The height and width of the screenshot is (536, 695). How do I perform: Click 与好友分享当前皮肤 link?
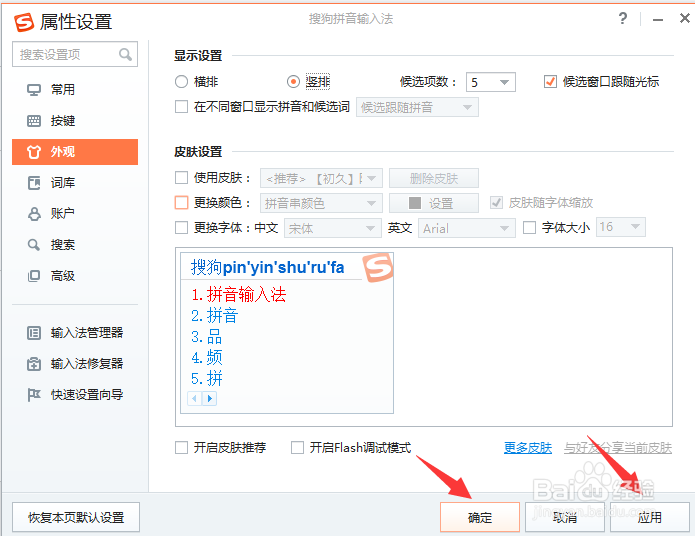618,448
